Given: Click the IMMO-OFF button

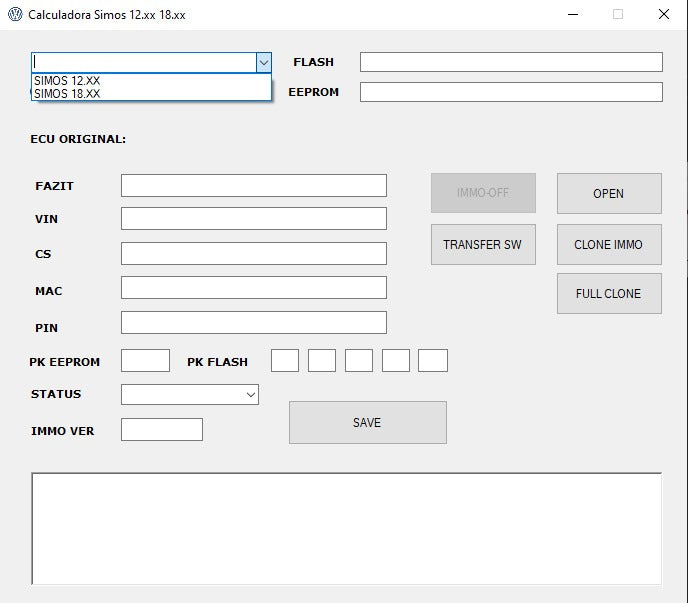Looking at the screenshot, I should click(483, 193).
